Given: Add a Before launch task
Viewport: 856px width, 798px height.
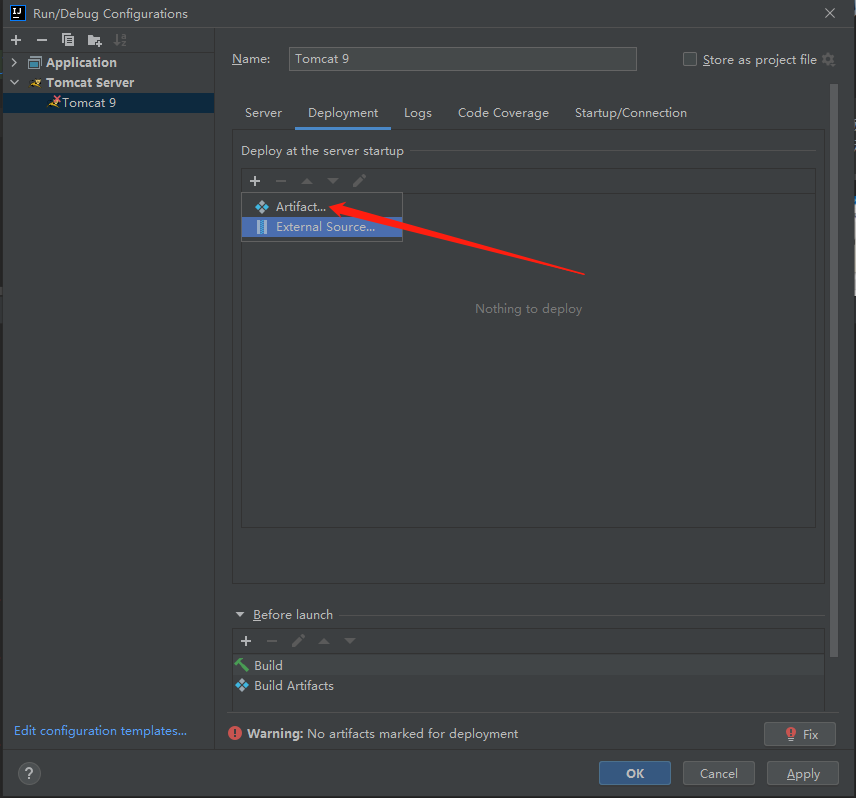Looking at the screenshot, I should [x=246, y=641].
